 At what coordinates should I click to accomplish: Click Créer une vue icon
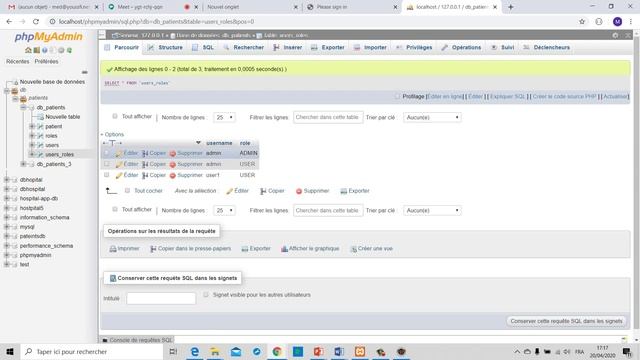[x=353, y=249]
